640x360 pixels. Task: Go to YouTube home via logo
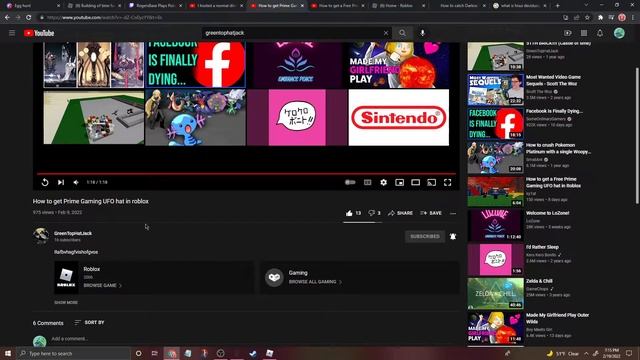(x=39, y=33)
